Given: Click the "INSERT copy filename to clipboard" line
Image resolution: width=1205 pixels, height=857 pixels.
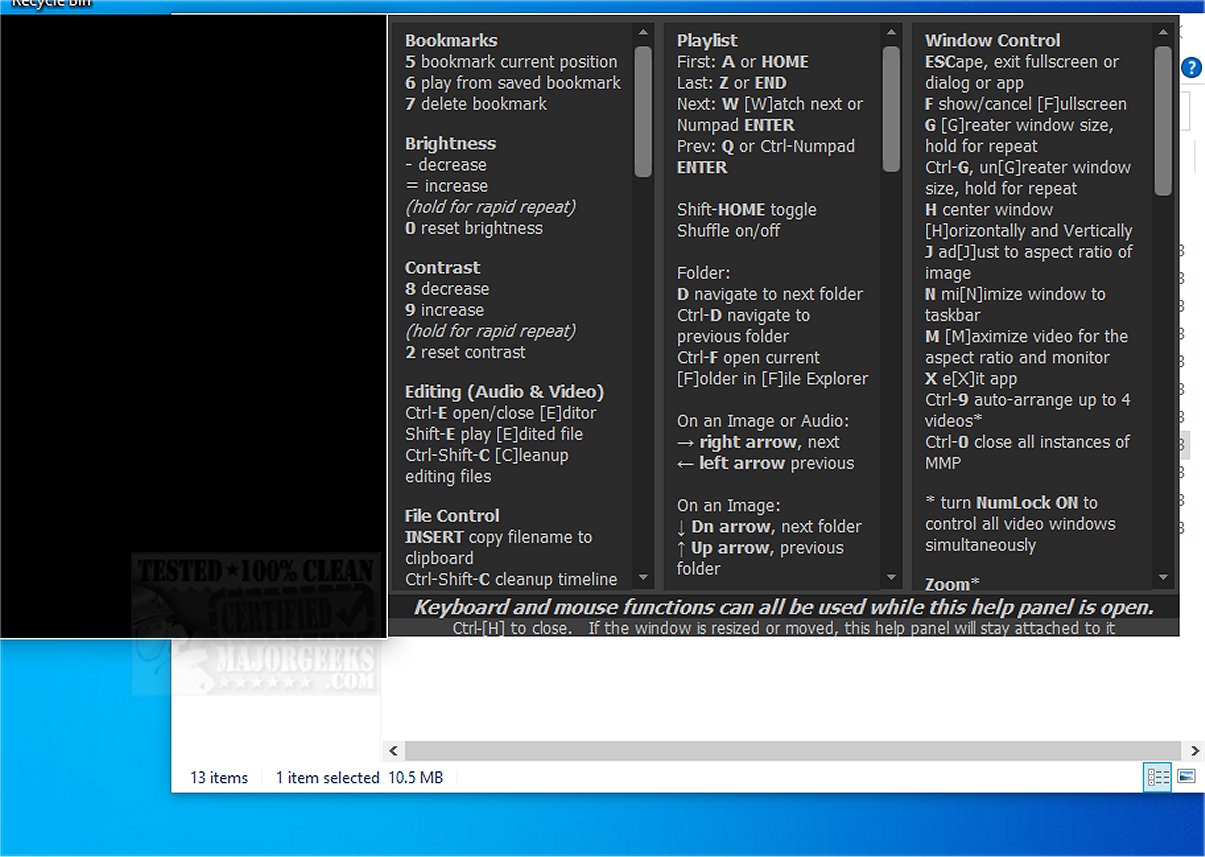Looking at the screenshot, I should (498, 548).
